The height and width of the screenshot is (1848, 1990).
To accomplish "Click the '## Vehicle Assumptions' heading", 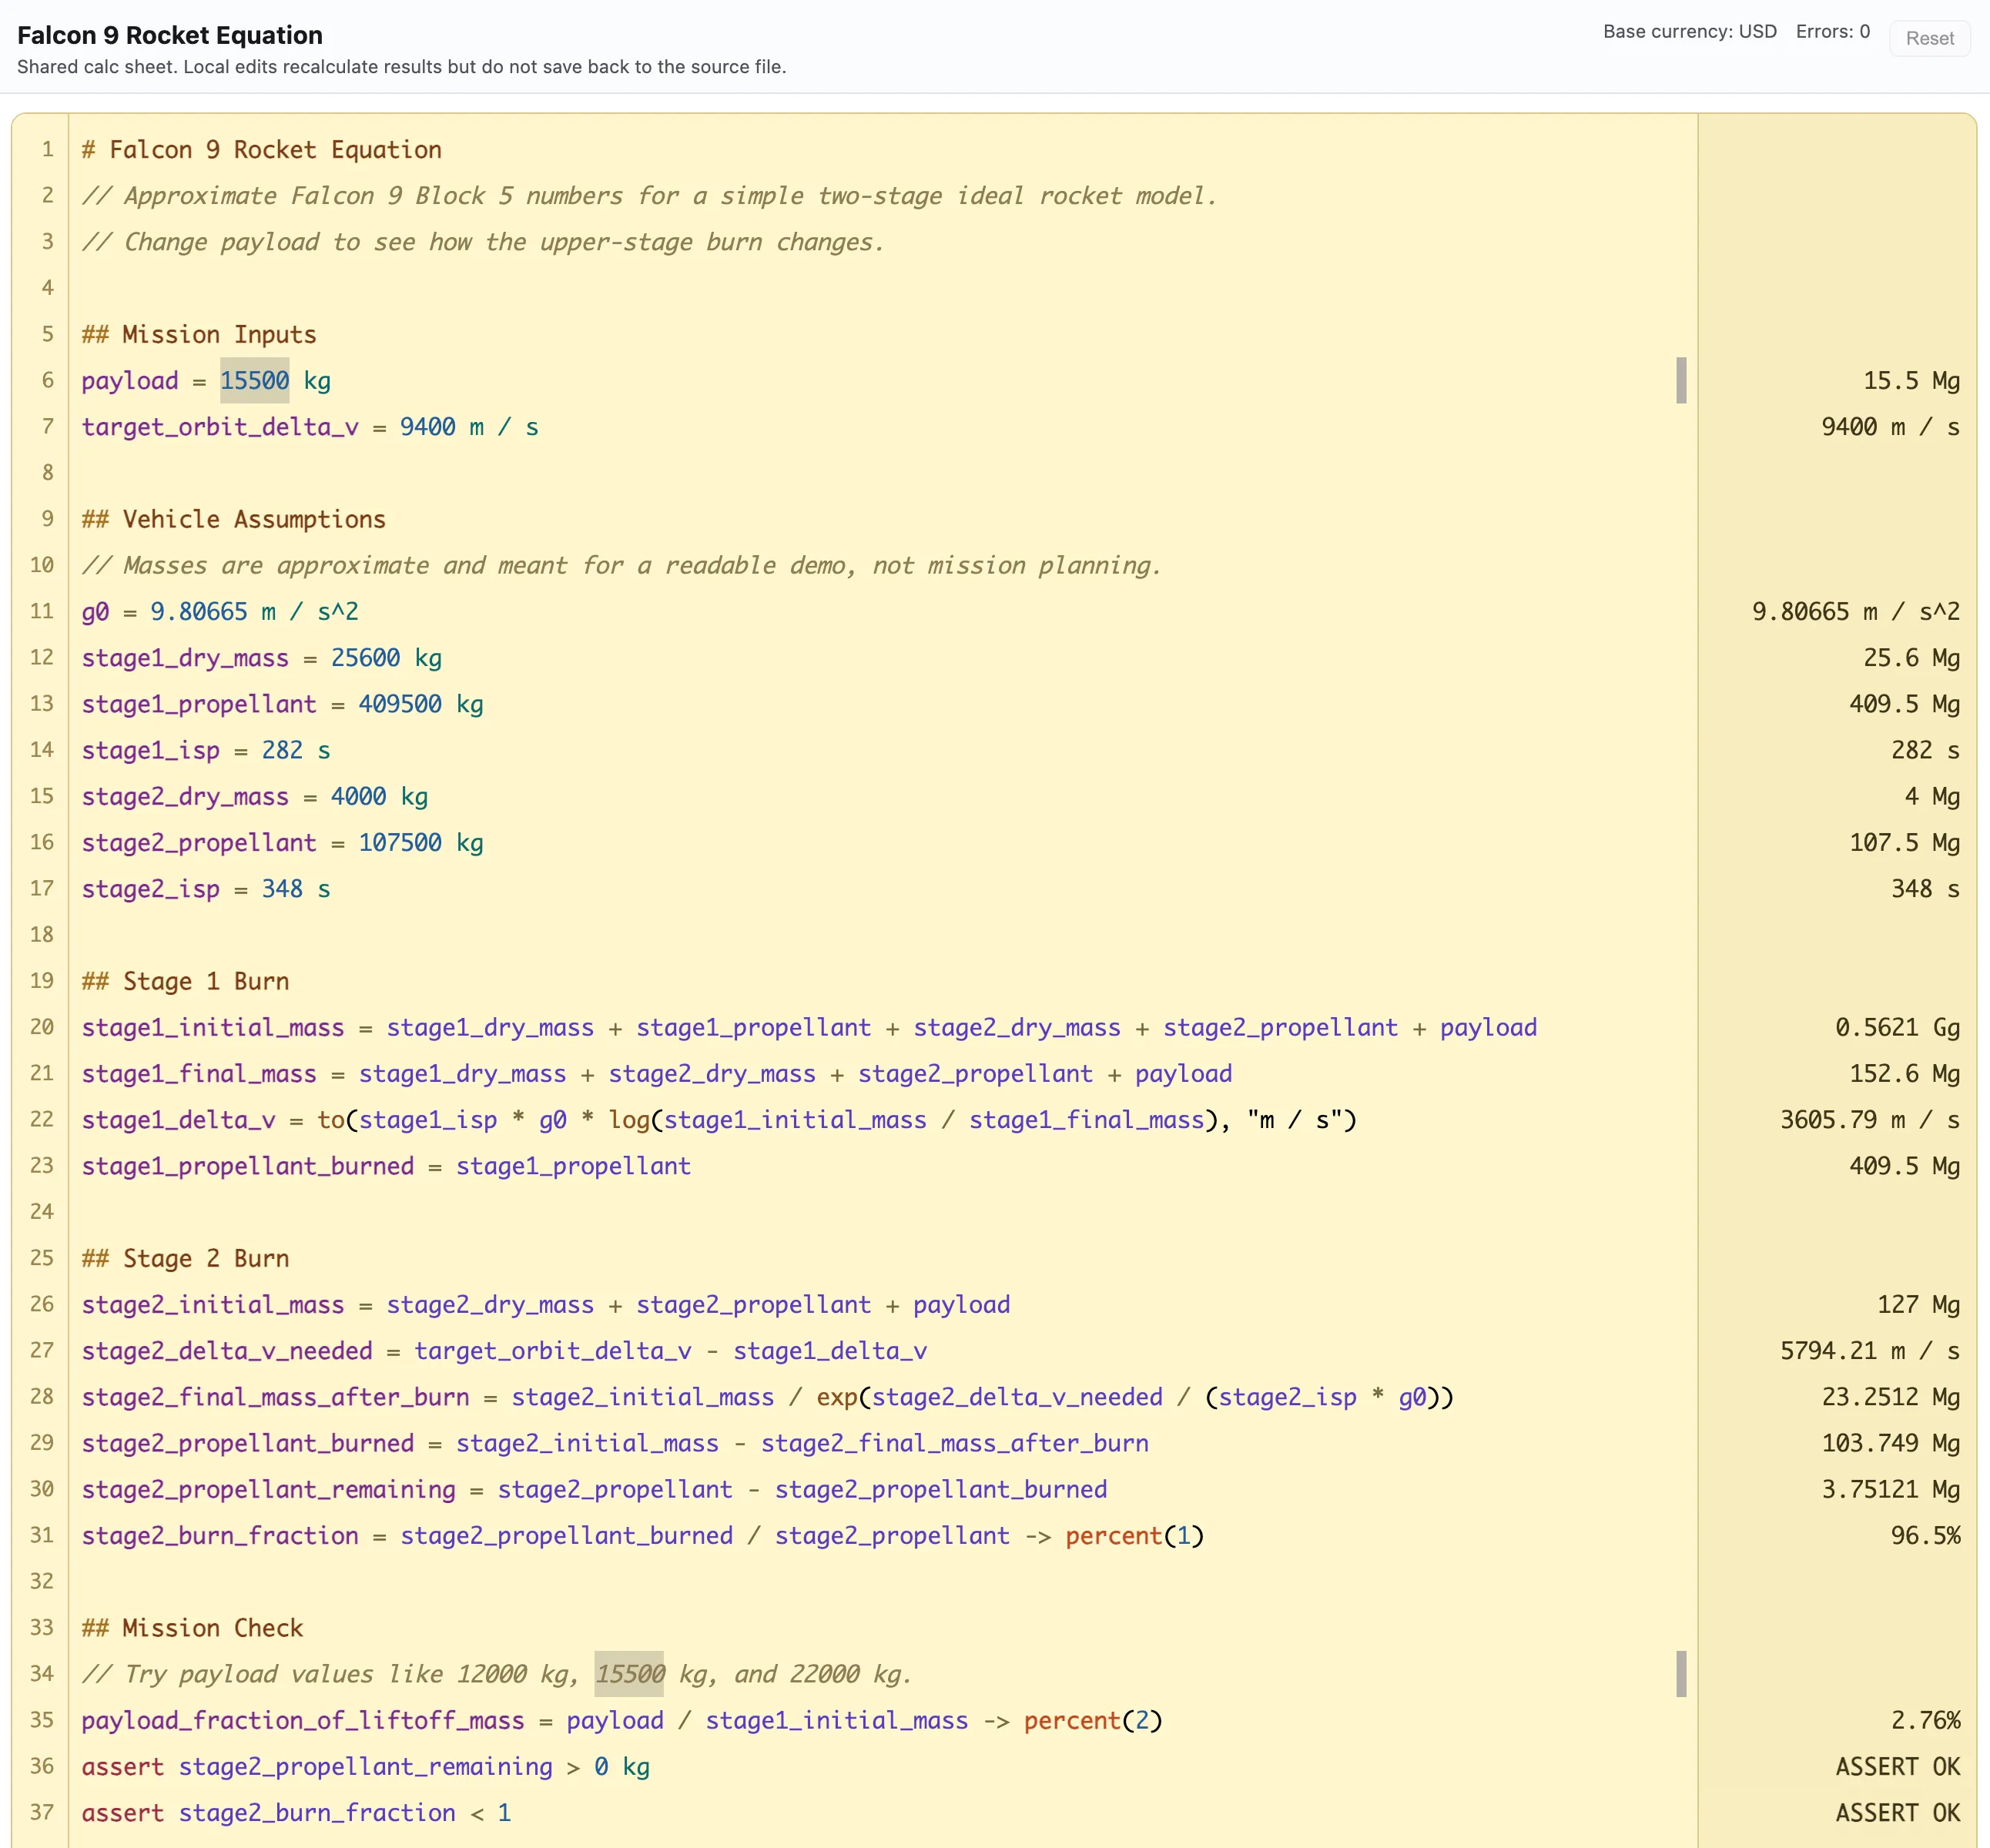I will tap(234, 520).
